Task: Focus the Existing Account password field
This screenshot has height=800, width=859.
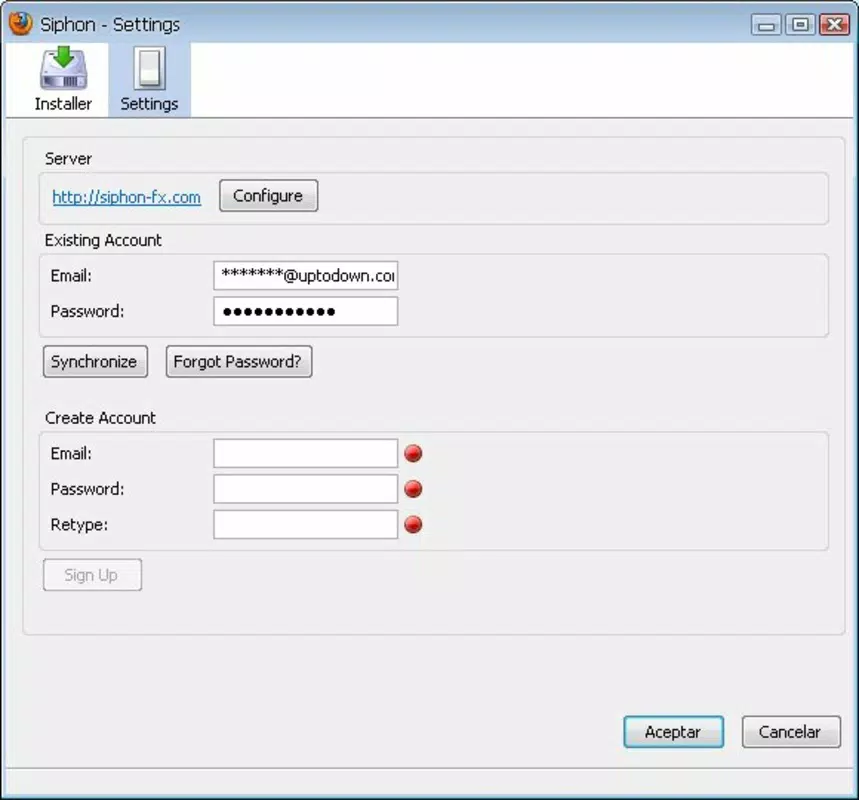Action: 306,311
